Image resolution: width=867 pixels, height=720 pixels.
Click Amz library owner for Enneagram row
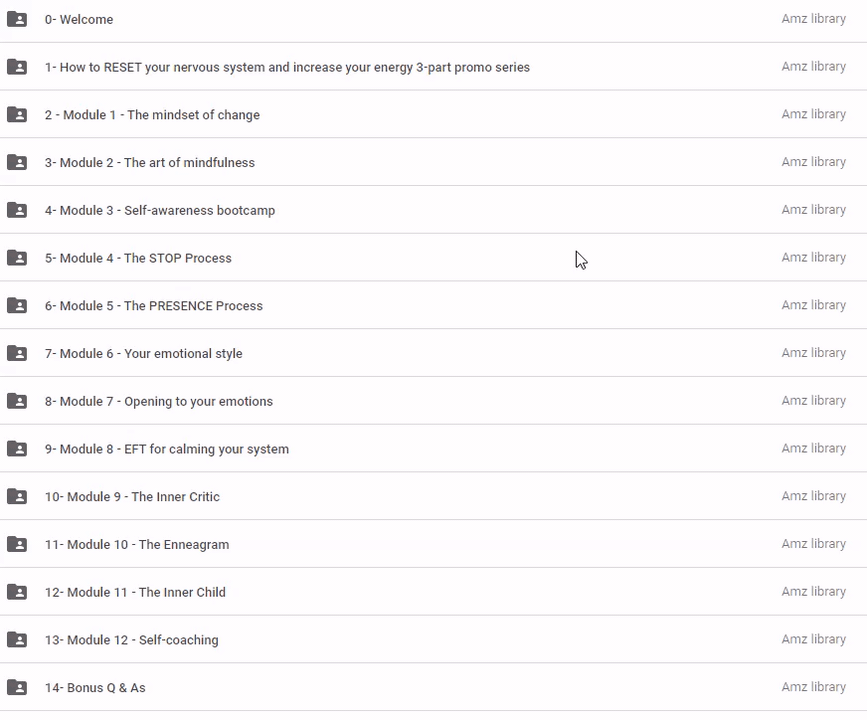click(813, 544)
